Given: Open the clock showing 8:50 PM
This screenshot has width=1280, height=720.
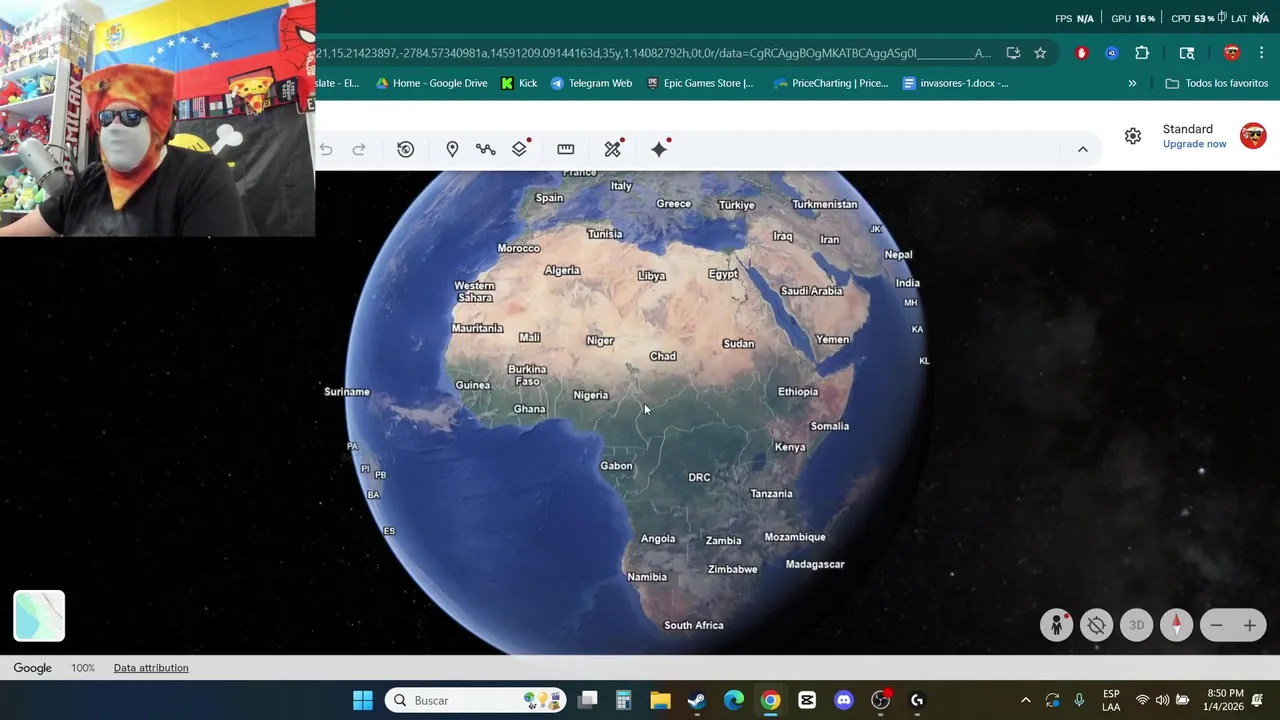Looking at the screenshot, I should pyautogui.click(x=1225, y=700).
